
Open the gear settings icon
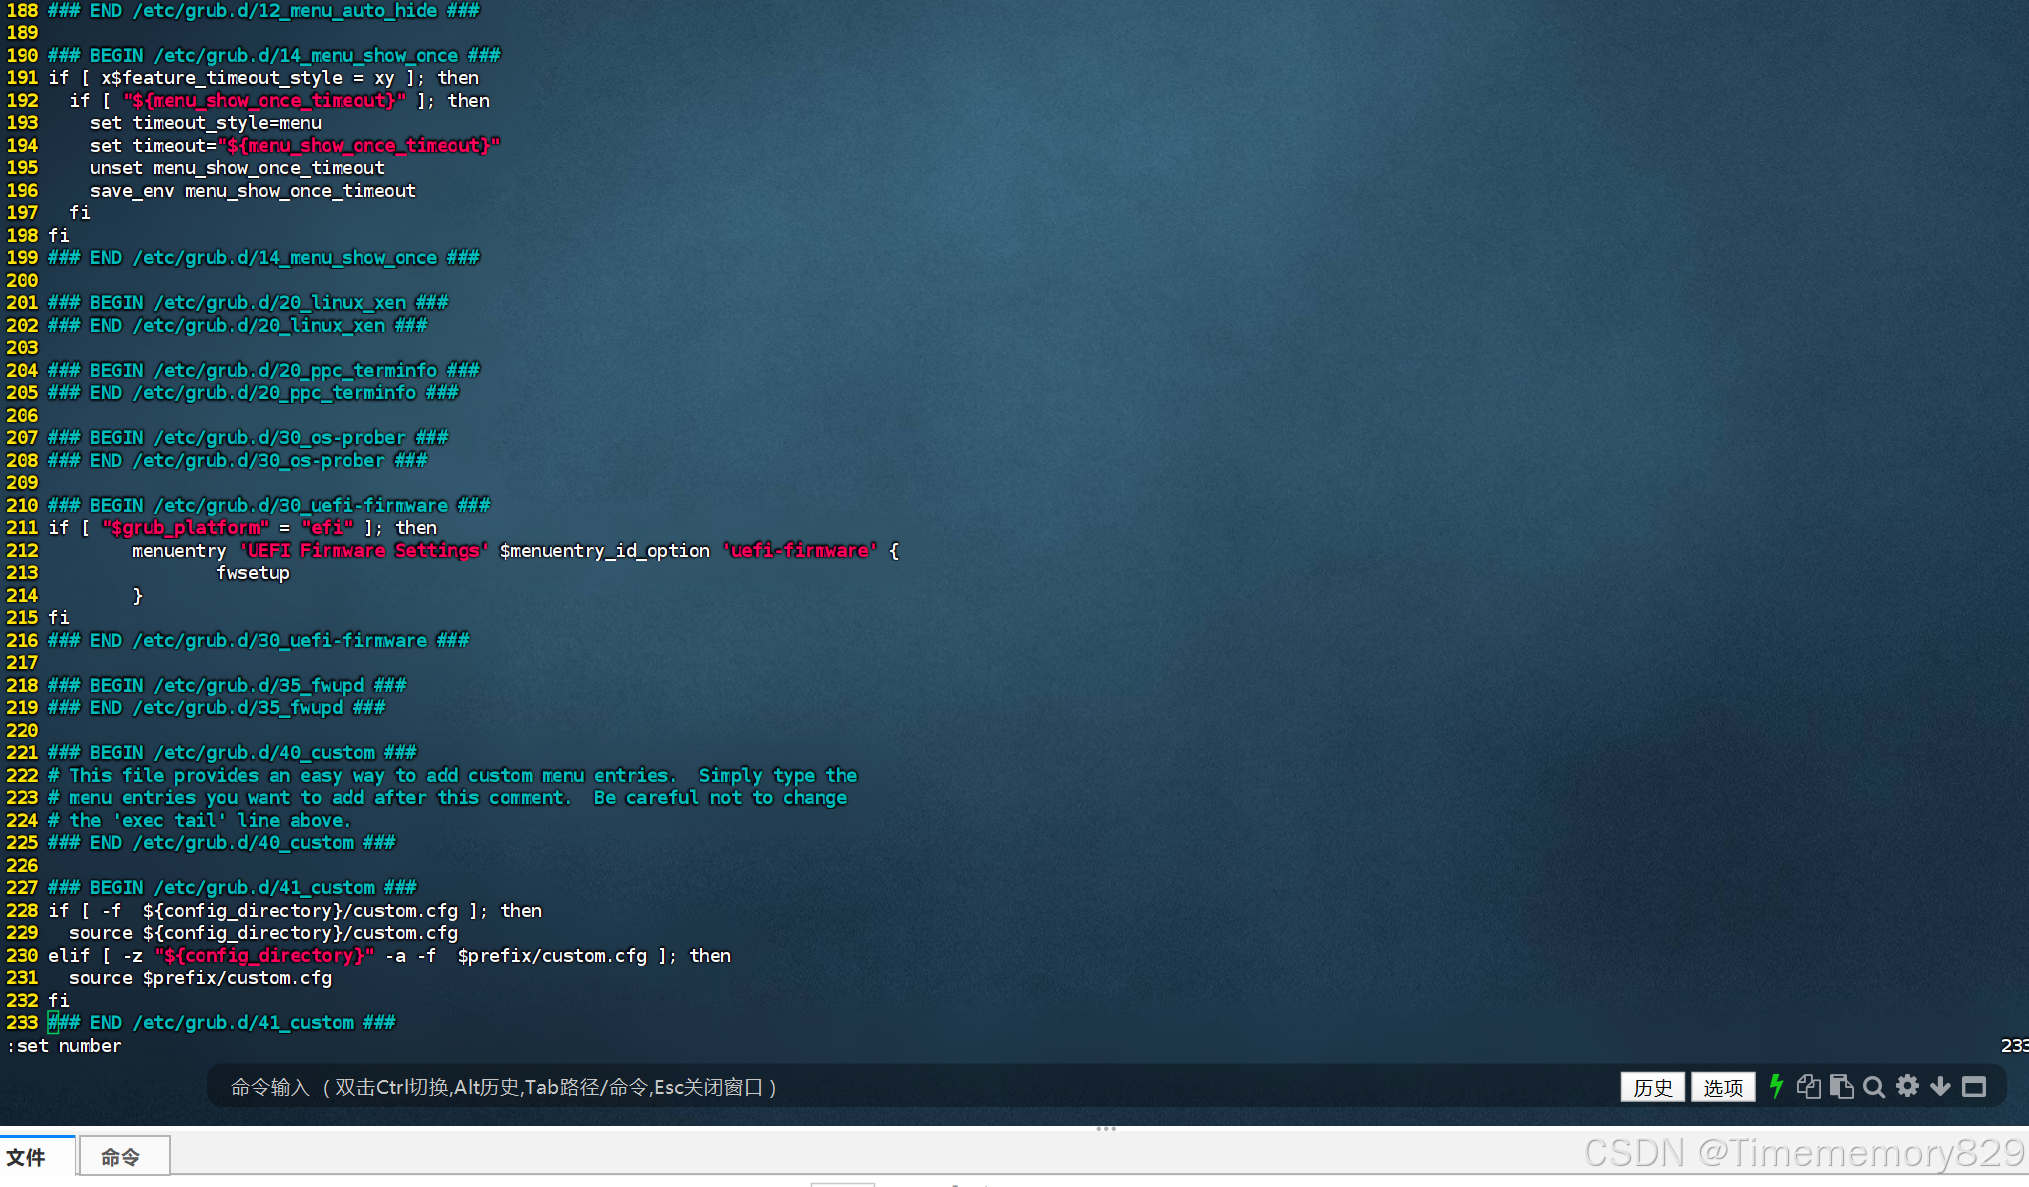coord(1907,1087)
